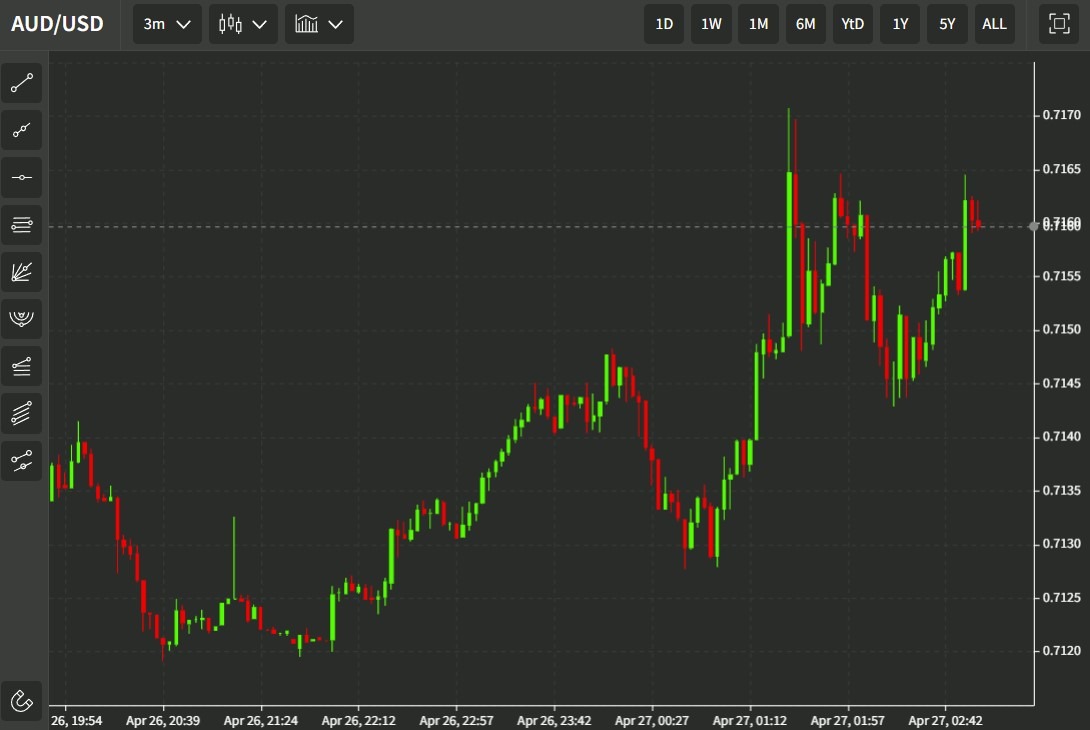
Task: Show the 6M range
Action: click(805, 24)
